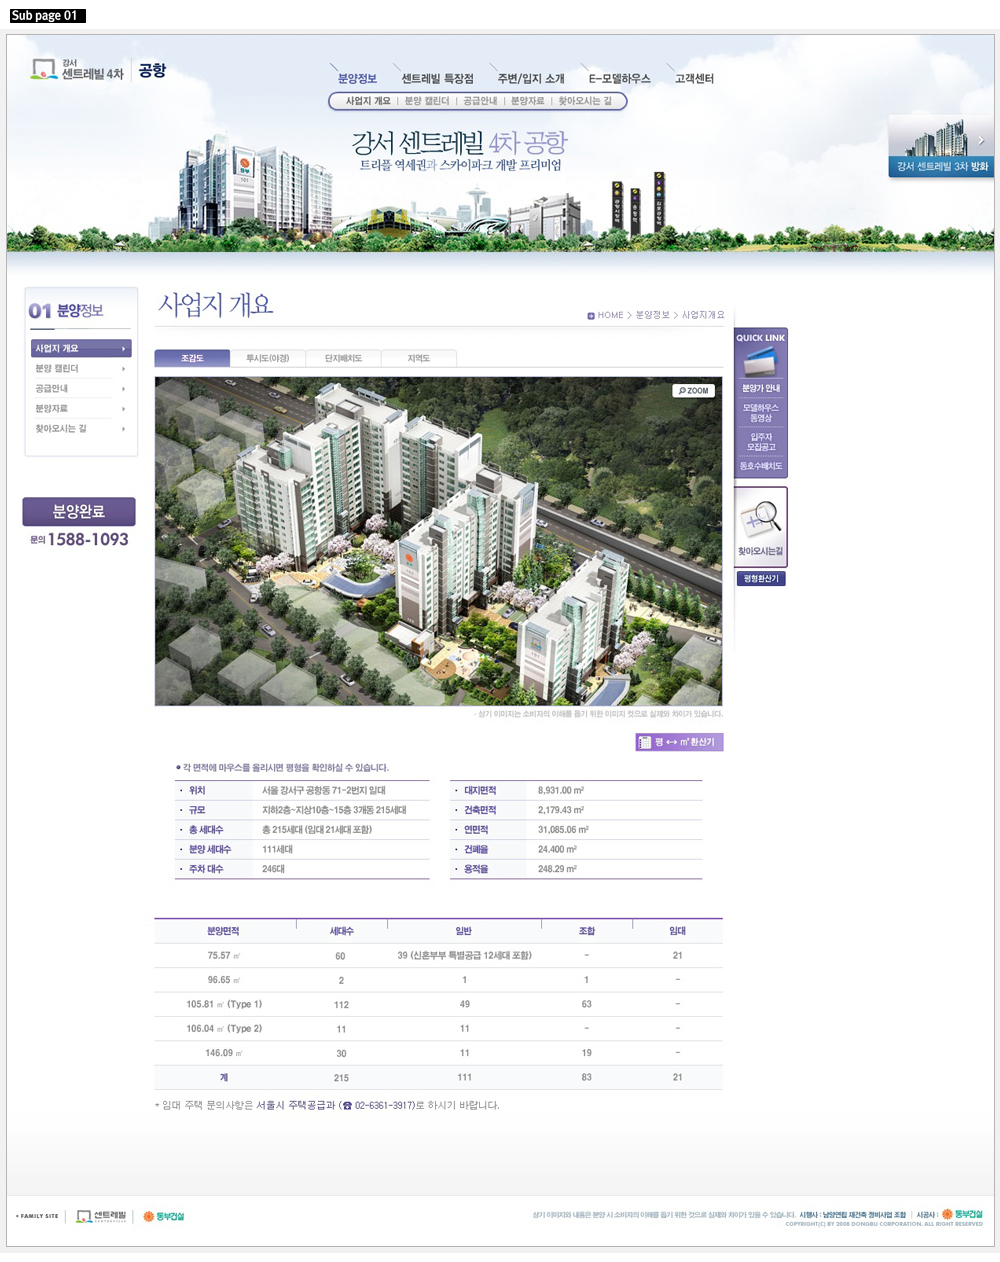Screen dimensions: 1000x1262
Task: Select the 지역도 tab
Action: tap(418, 358)
